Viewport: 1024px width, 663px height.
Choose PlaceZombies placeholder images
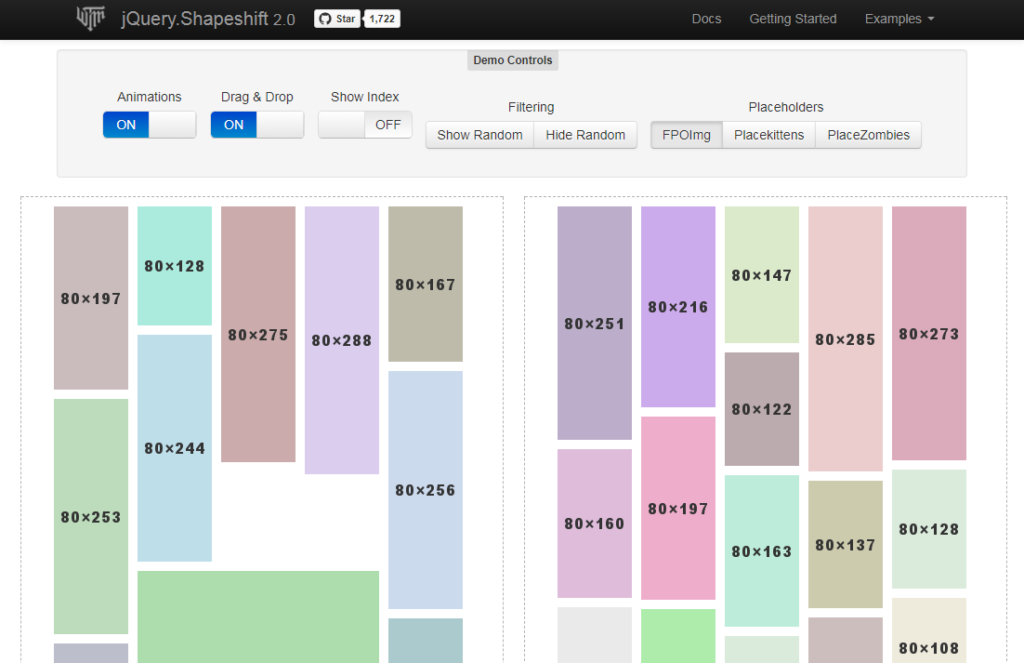pyautogui.click(x=868, y=135)
